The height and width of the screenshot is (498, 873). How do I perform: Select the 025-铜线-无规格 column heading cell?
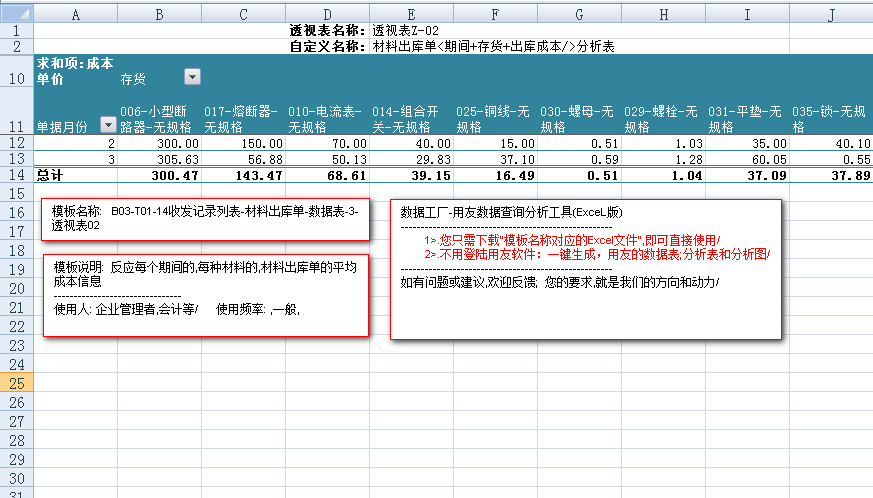(x=495, y=119)
